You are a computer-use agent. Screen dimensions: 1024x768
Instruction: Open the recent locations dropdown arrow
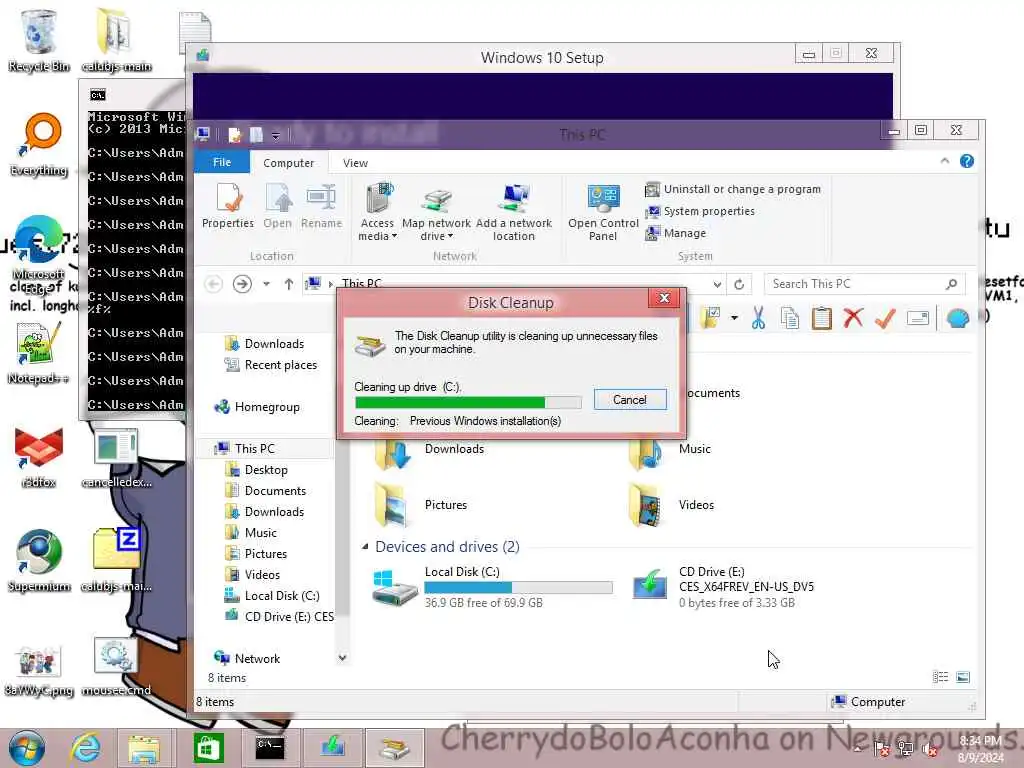(266, 284)
